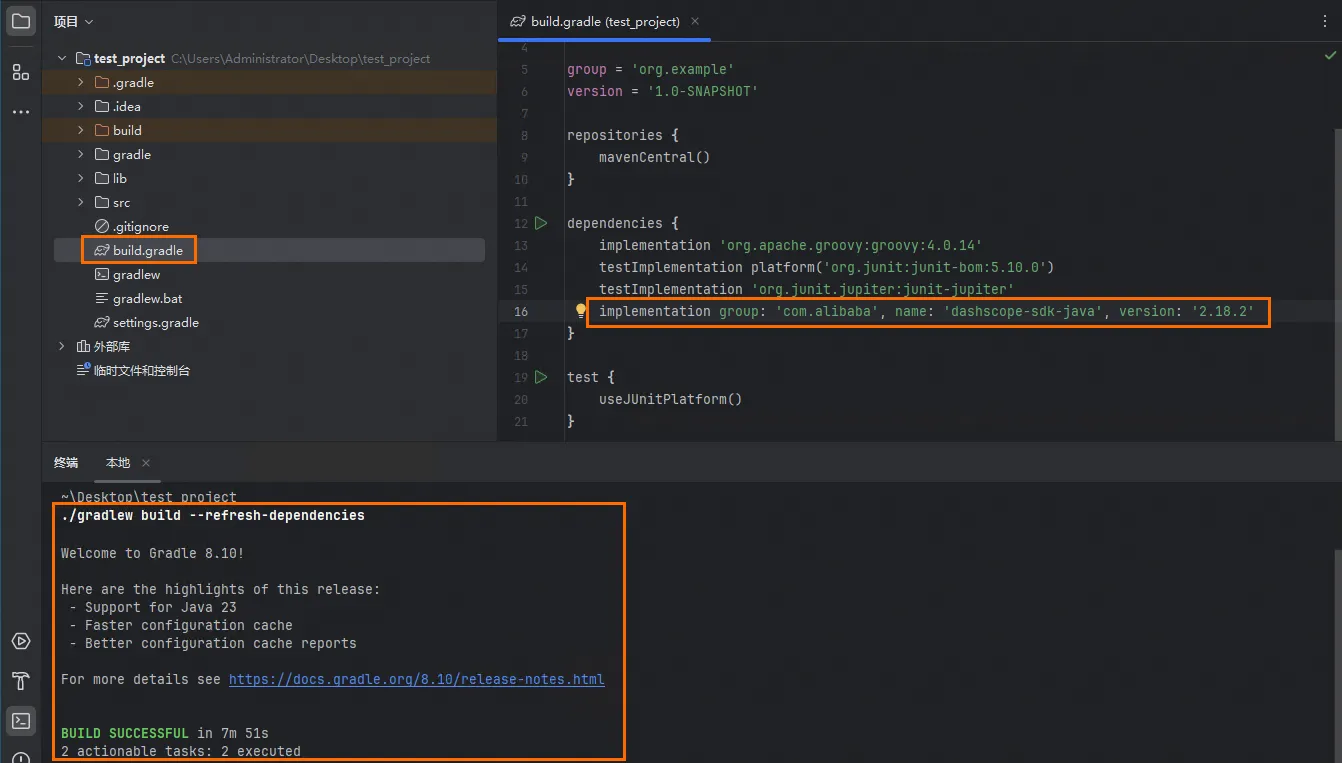This screenshot has height=763, width=1342.
Task: Click the green inspection checkmark in editor
Action: 1330,57
